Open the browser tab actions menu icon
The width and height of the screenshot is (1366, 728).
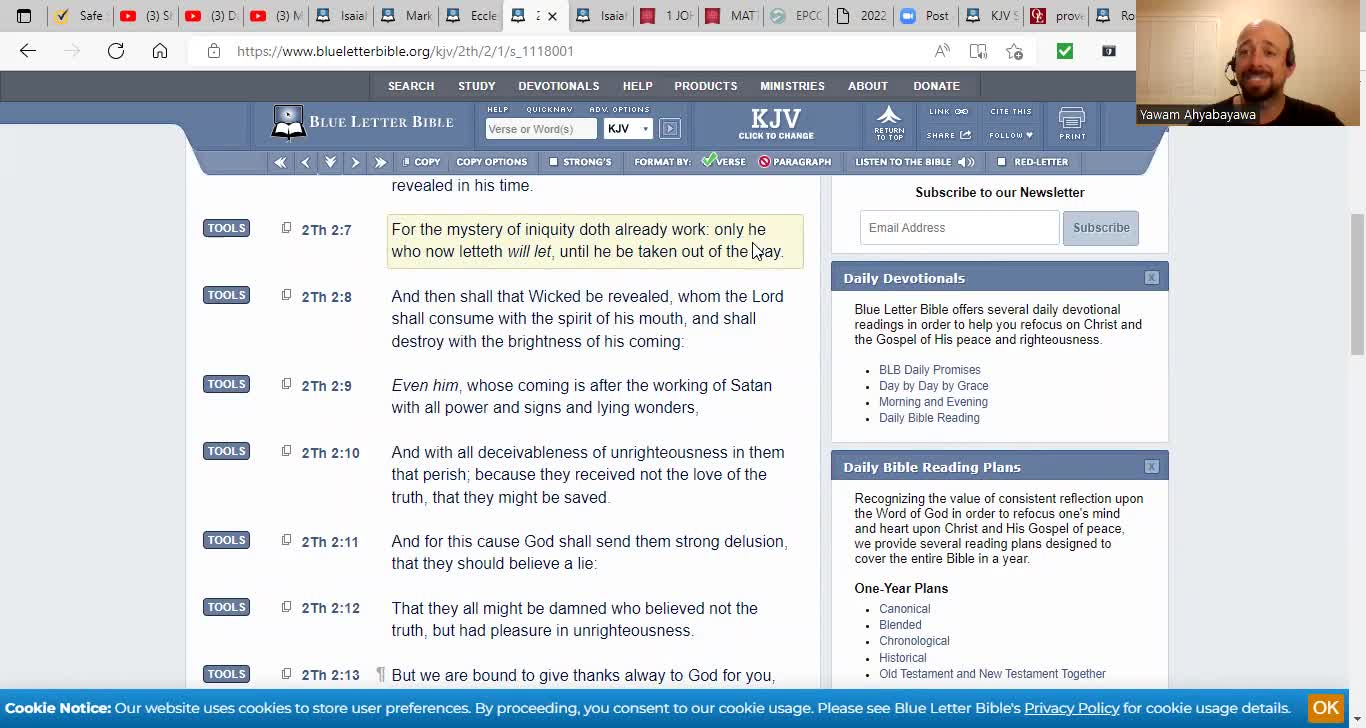tap(24, 16)
